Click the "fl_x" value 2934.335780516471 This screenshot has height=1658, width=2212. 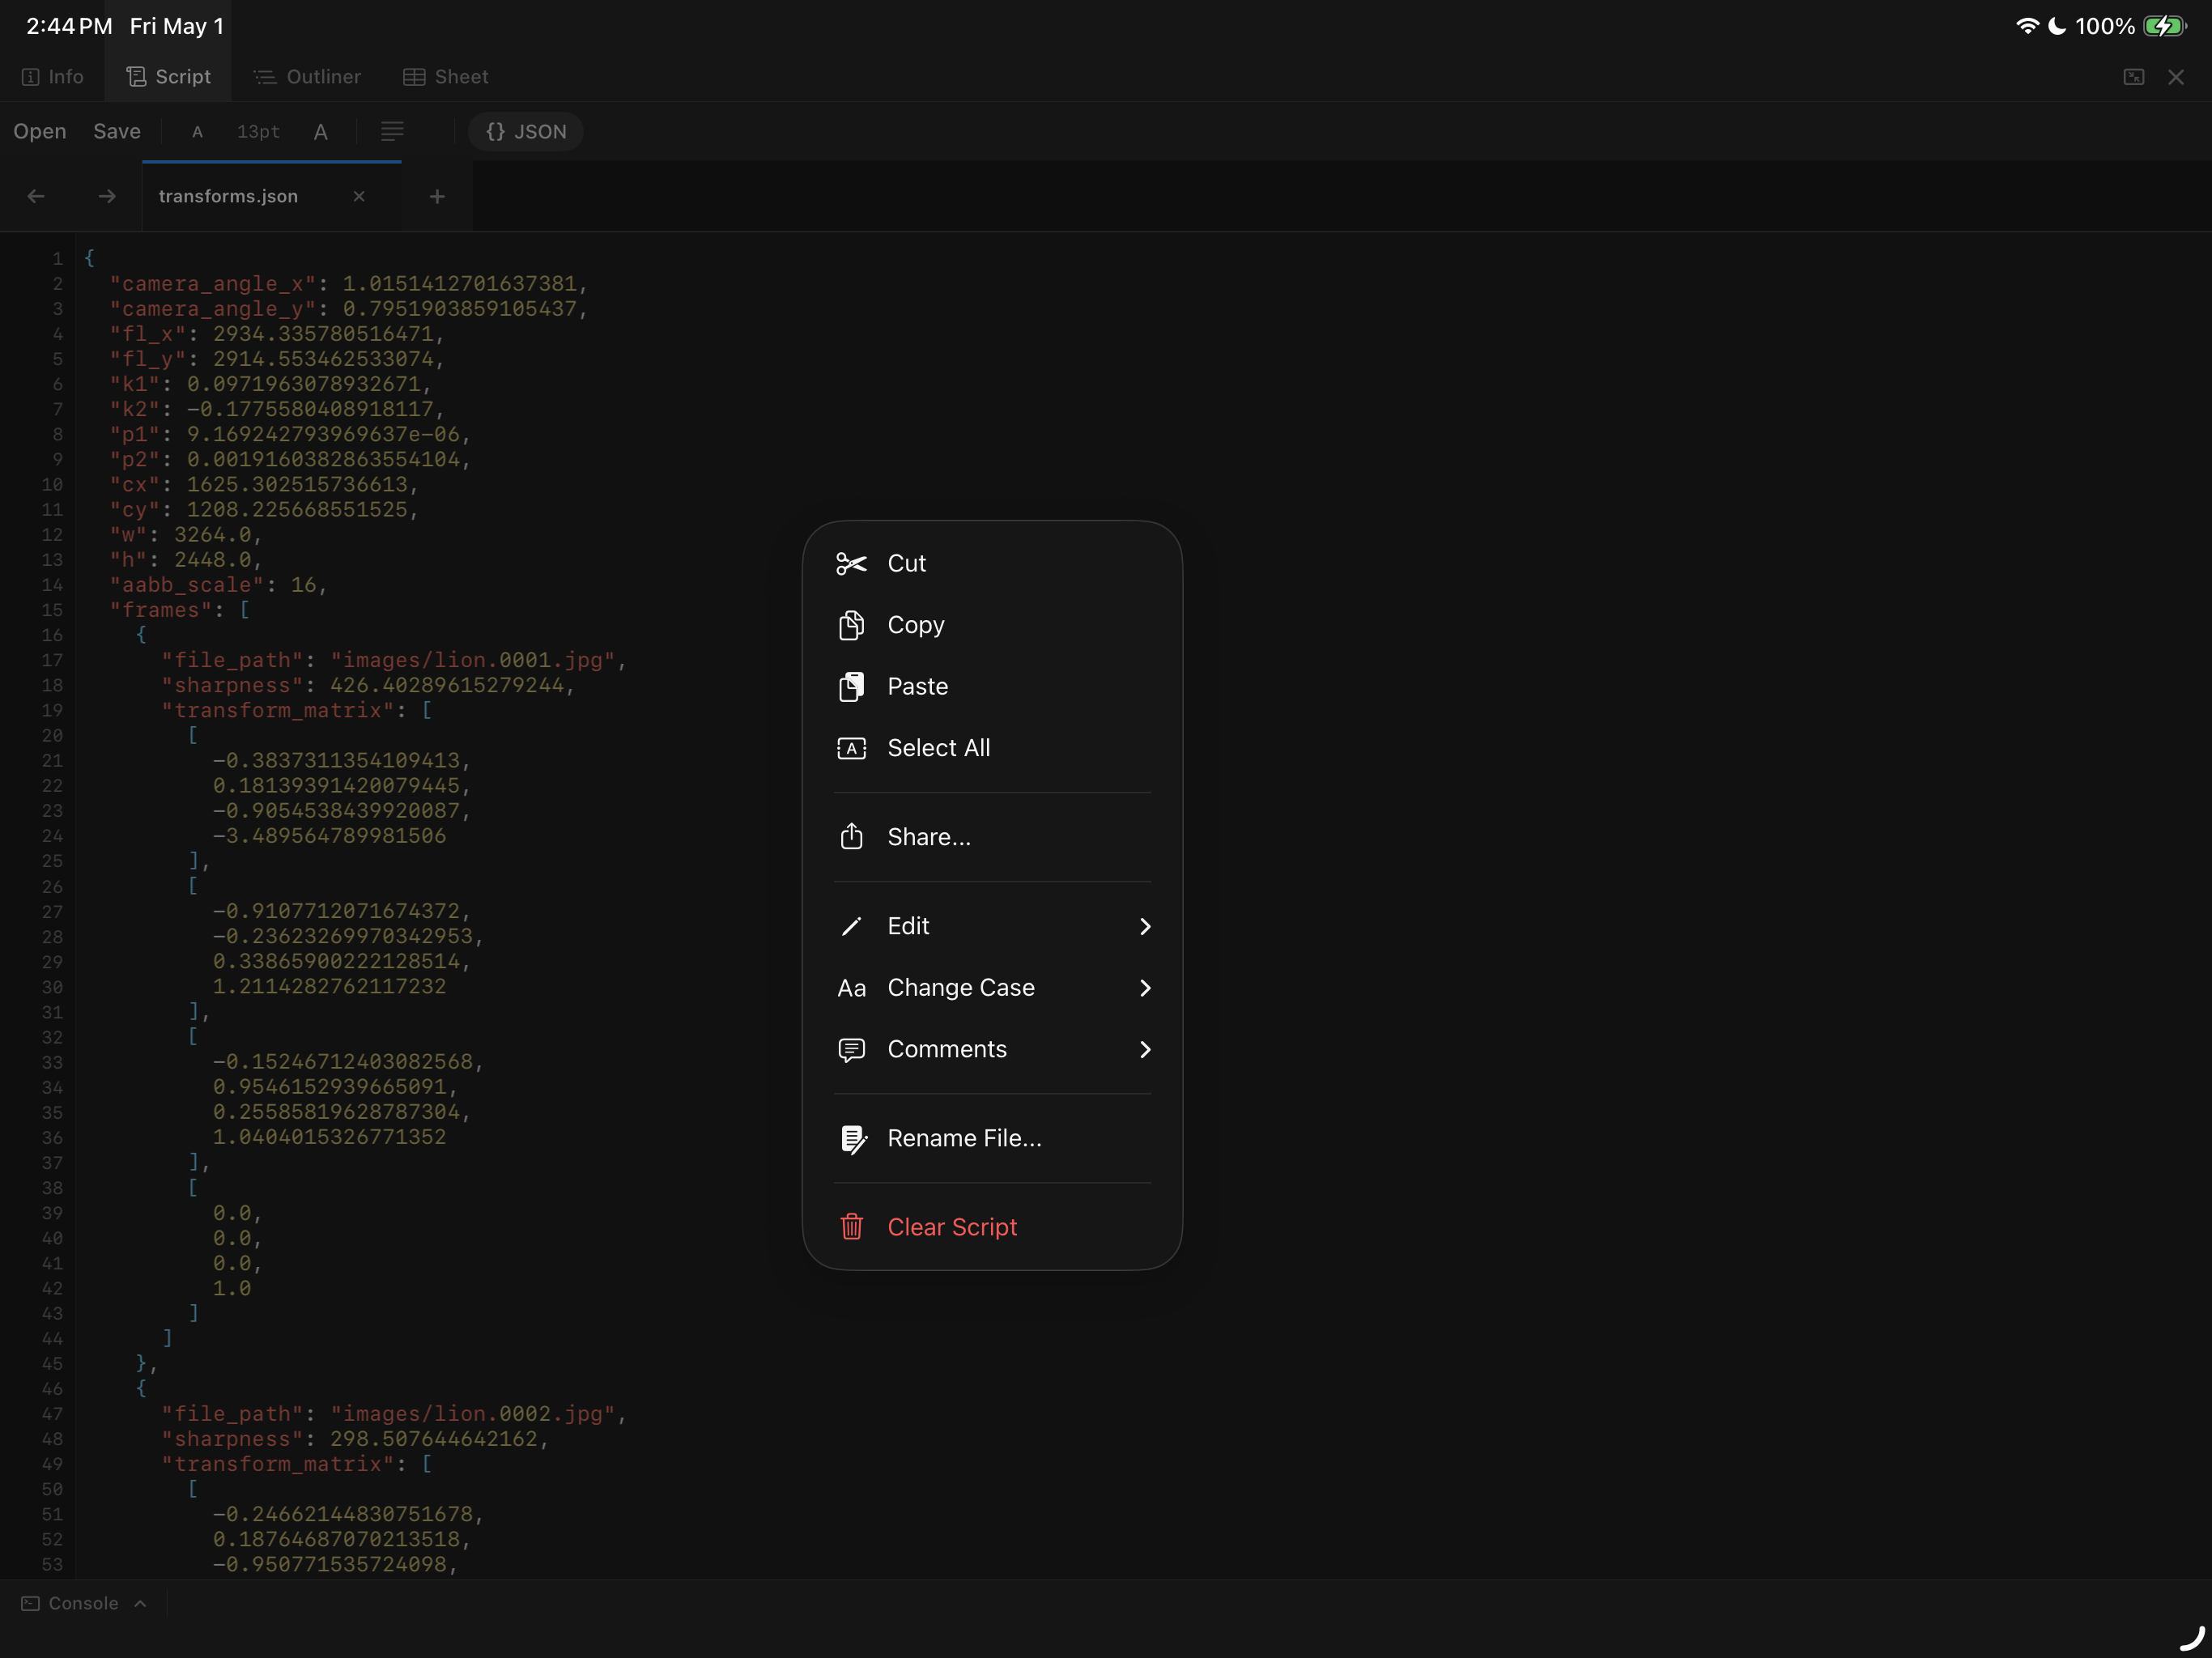coord(323,334)
